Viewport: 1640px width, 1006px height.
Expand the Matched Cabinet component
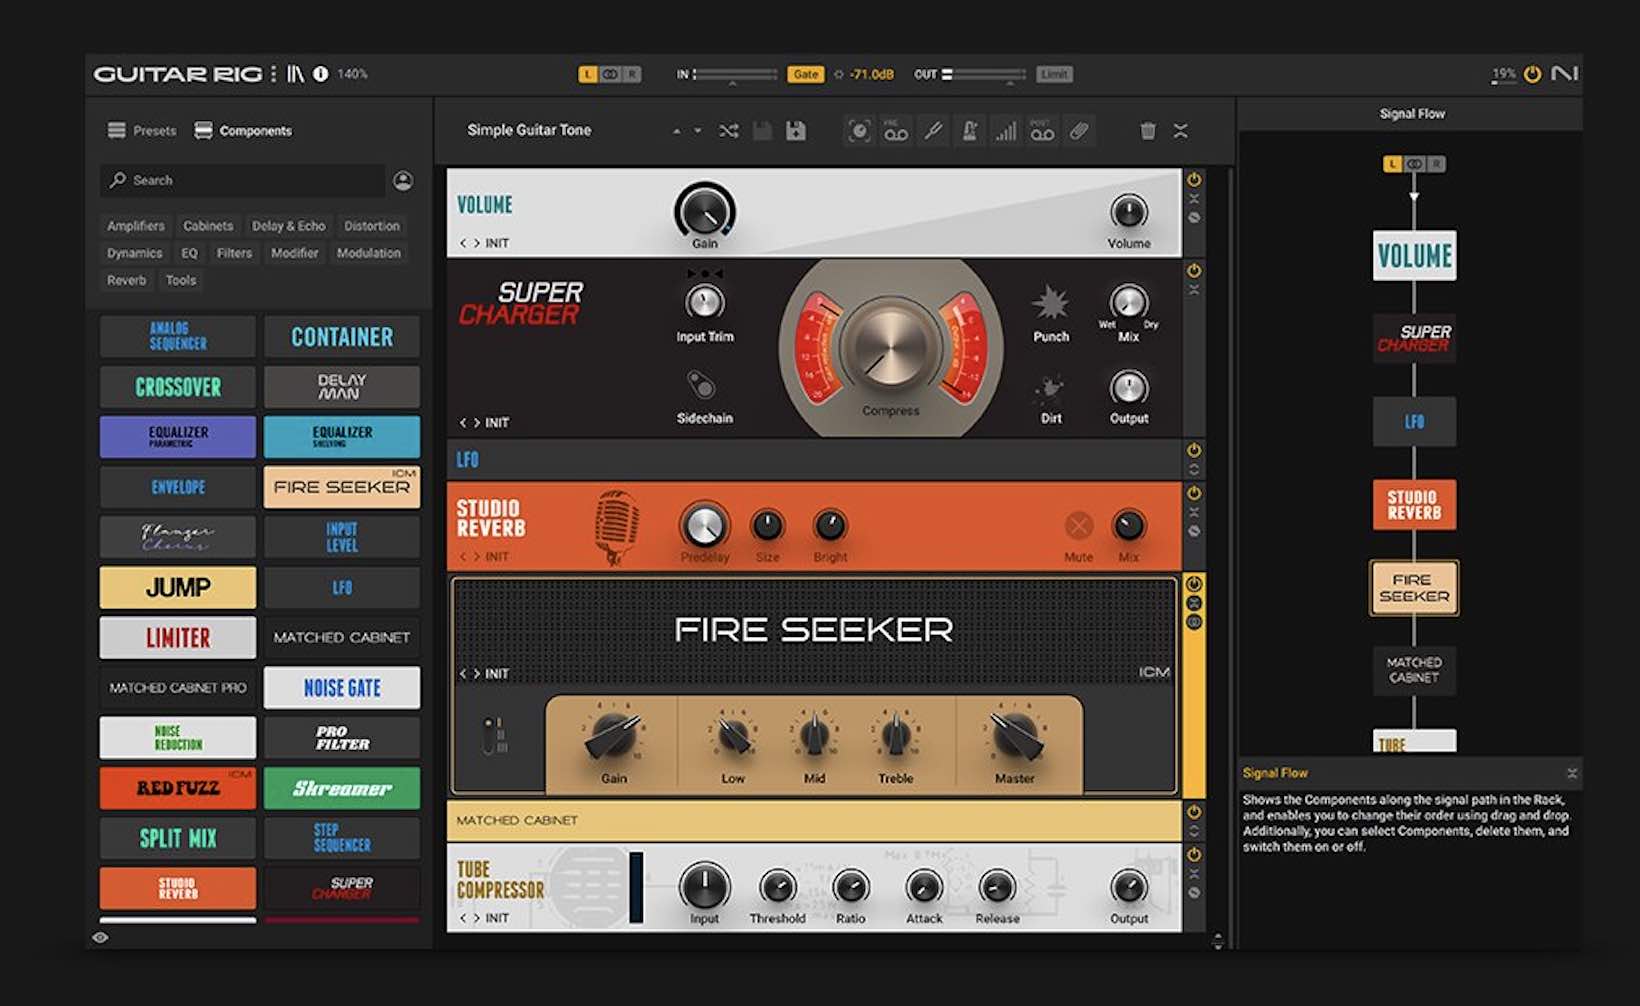[1194, 831]
